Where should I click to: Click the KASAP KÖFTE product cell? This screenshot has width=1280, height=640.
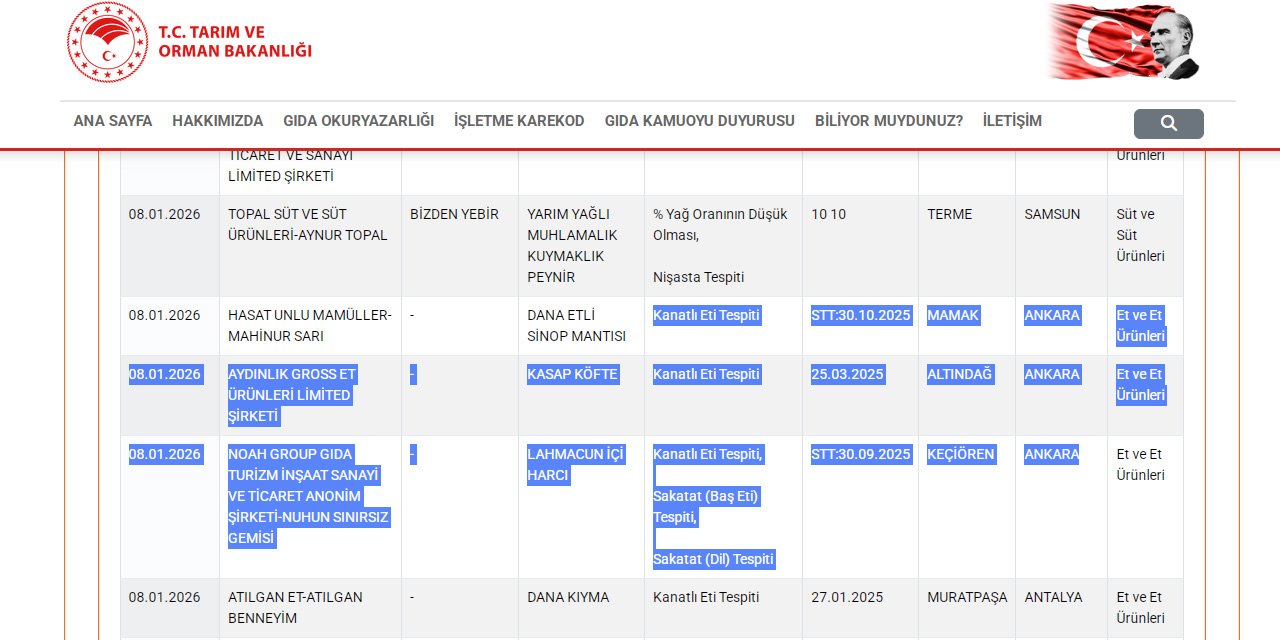pos(572,374)
